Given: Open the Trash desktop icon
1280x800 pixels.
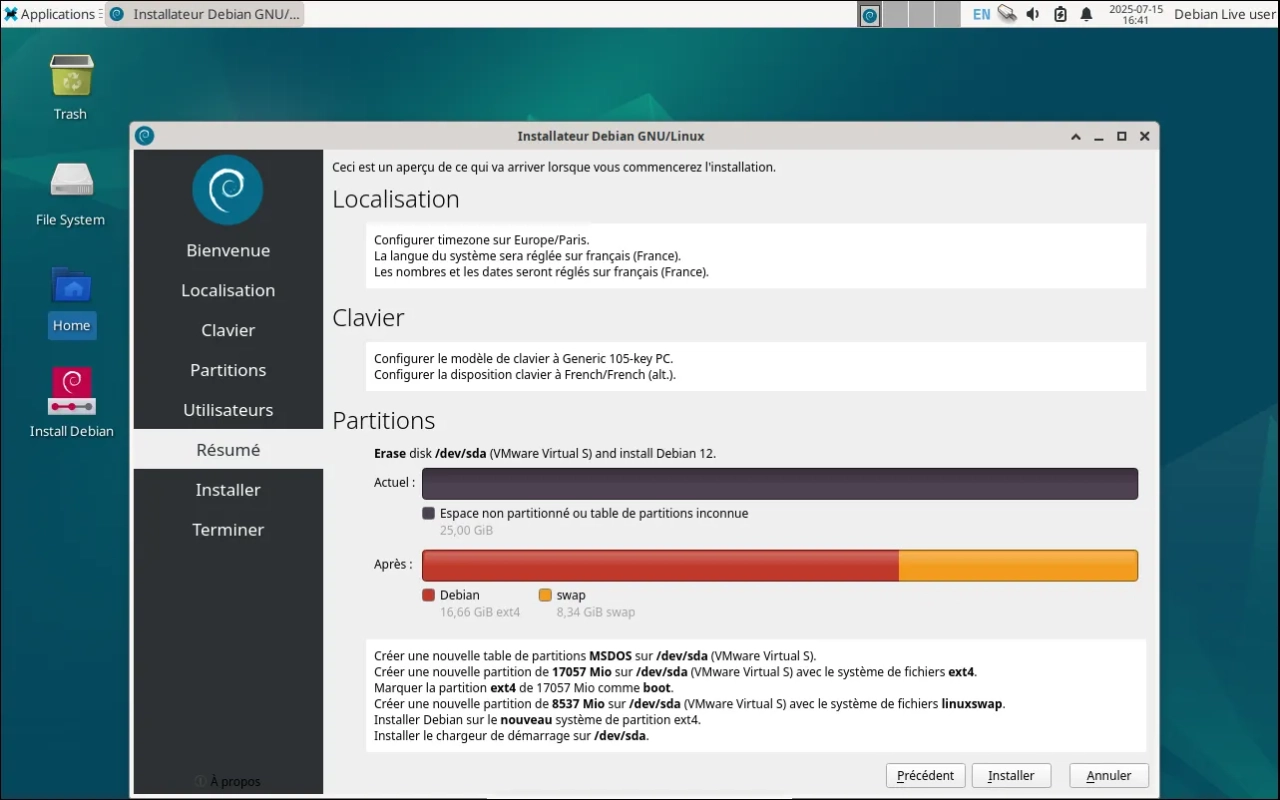Looking at the screenshot, I should [x=71, y=77].
